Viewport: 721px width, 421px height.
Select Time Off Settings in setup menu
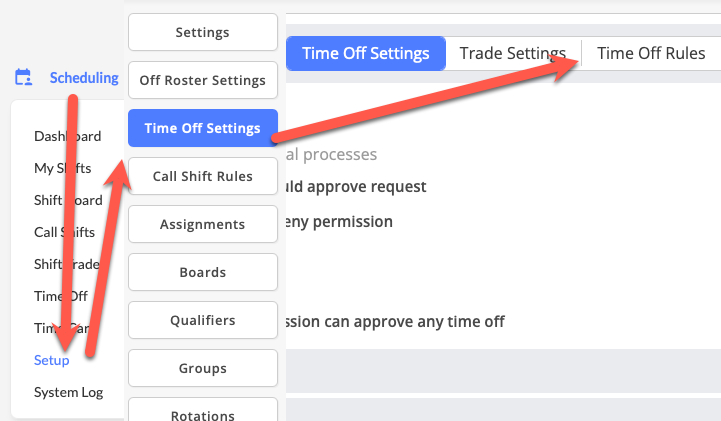tap(202, 128)
